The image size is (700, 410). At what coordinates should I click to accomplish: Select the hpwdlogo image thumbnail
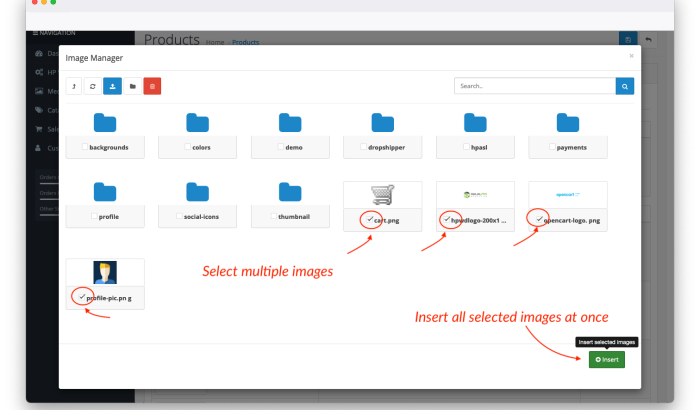pyautogui.click(x=475, y=195)
